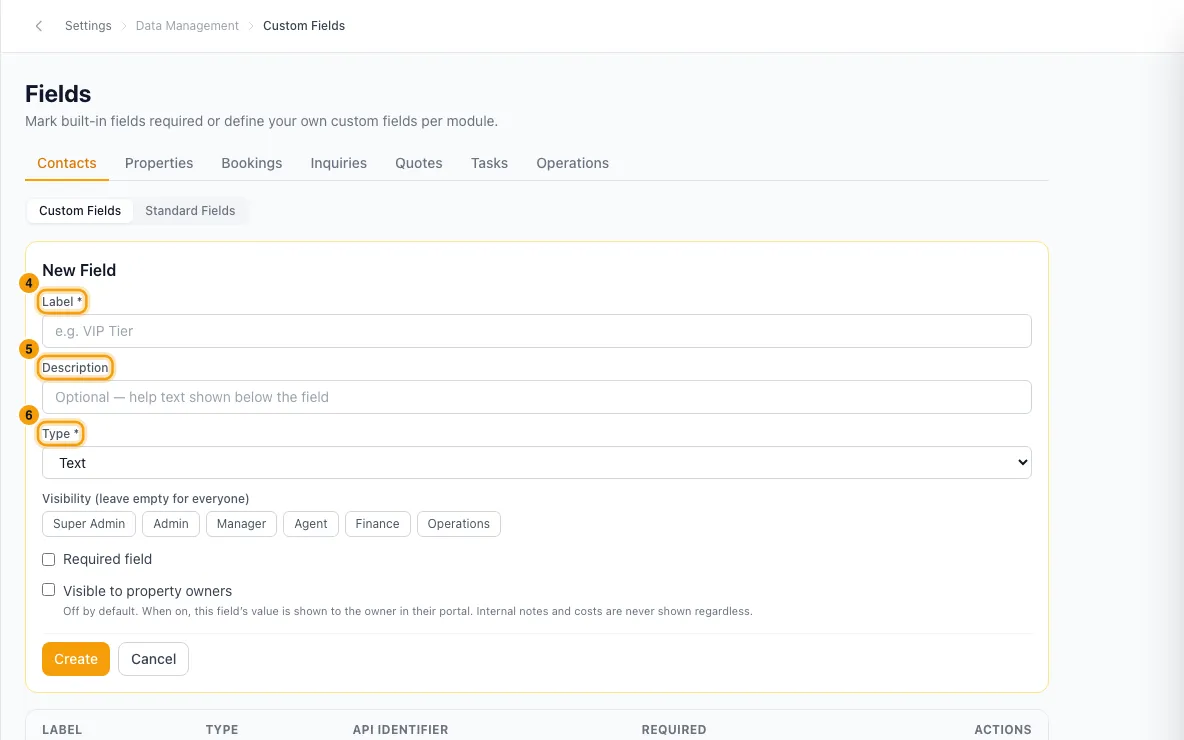Open Data Management breadcrumb
Image resolution: width=1184 pixels, height=740 pixels.
click(x=187, y=26)
